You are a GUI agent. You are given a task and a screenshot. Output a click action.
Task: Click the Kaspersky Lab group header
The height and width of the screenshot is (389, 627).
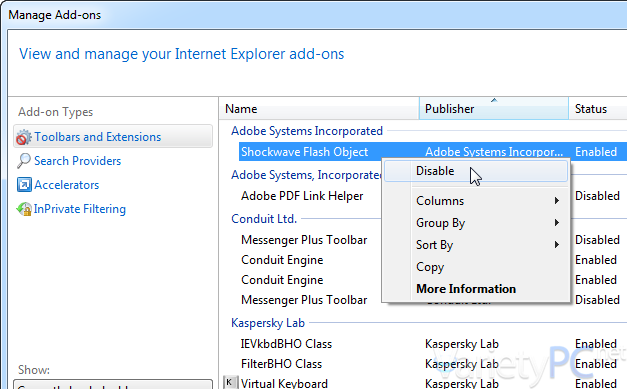tap(268, 323)
